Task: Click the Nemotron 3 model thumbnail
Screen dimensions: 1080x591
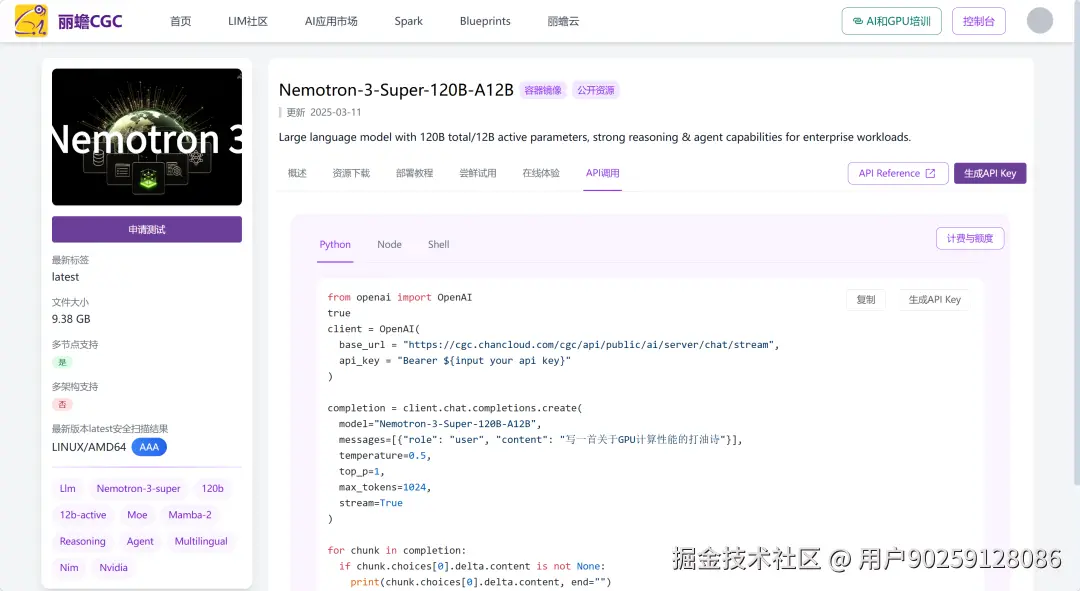Action: pyautogui.click(x=147, y=136)
